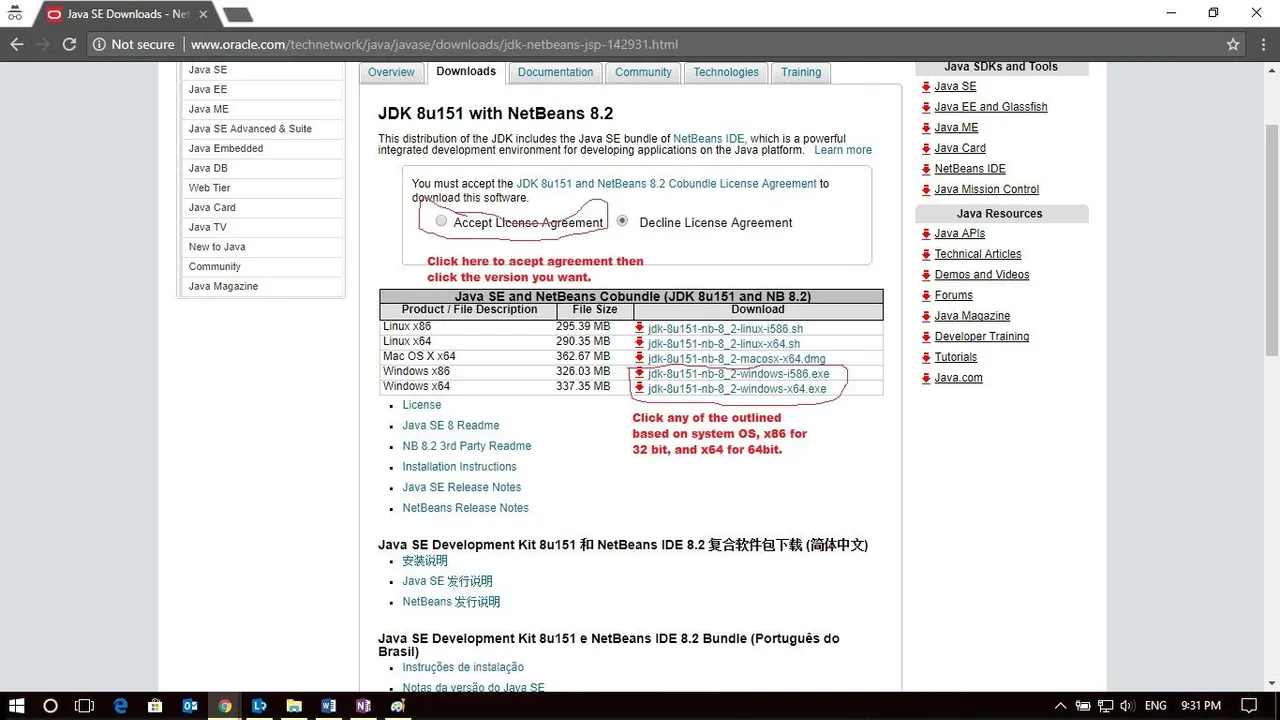
Task: Open Web Tier in left sidebar
Action: [x=209, y=188]
